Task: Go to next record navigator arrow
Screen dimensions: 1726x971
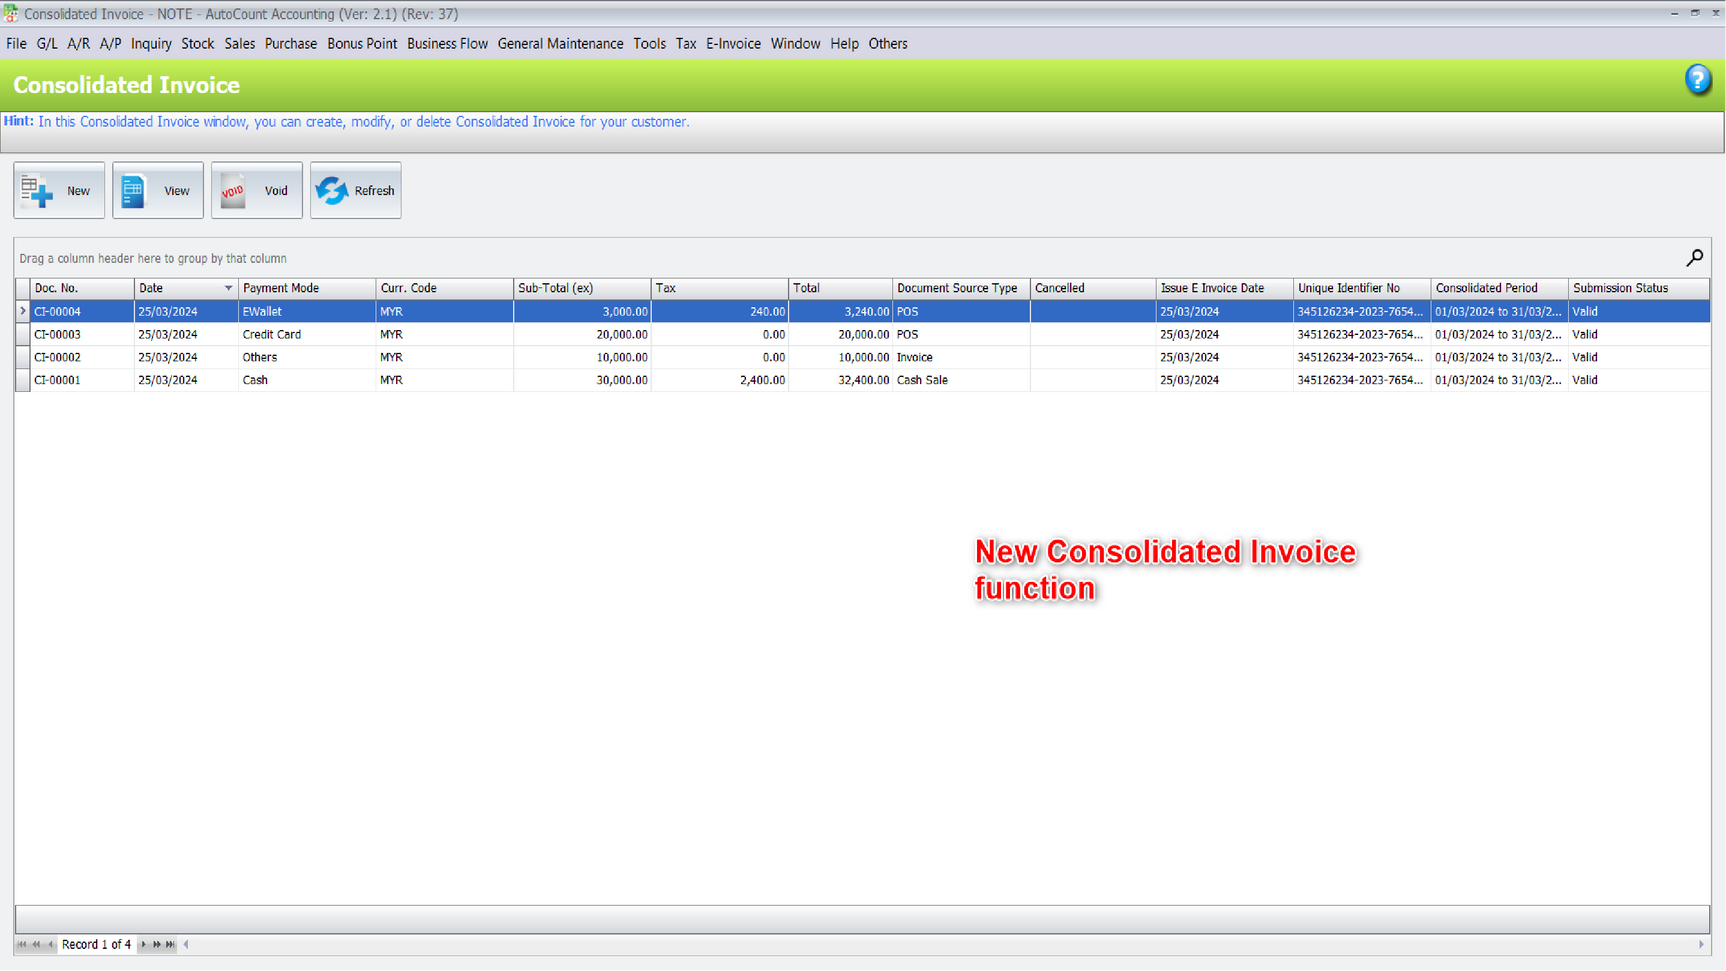Action: [143, 944]
